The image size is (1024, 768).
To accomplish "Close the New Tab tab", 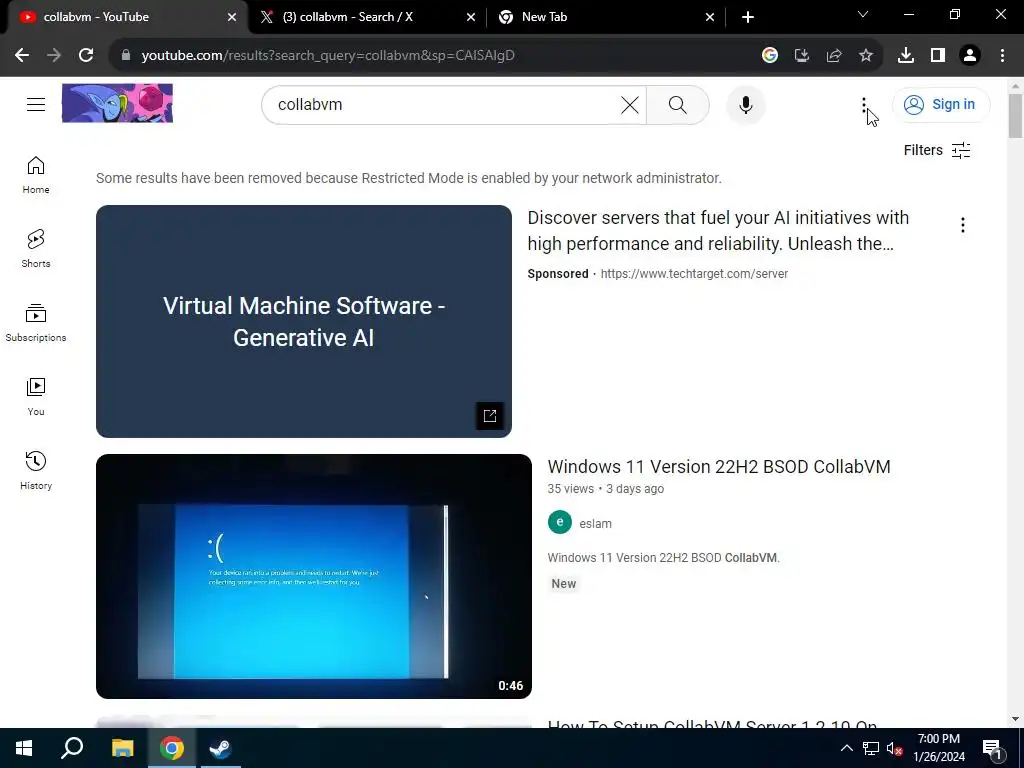I will pos(710,17).
